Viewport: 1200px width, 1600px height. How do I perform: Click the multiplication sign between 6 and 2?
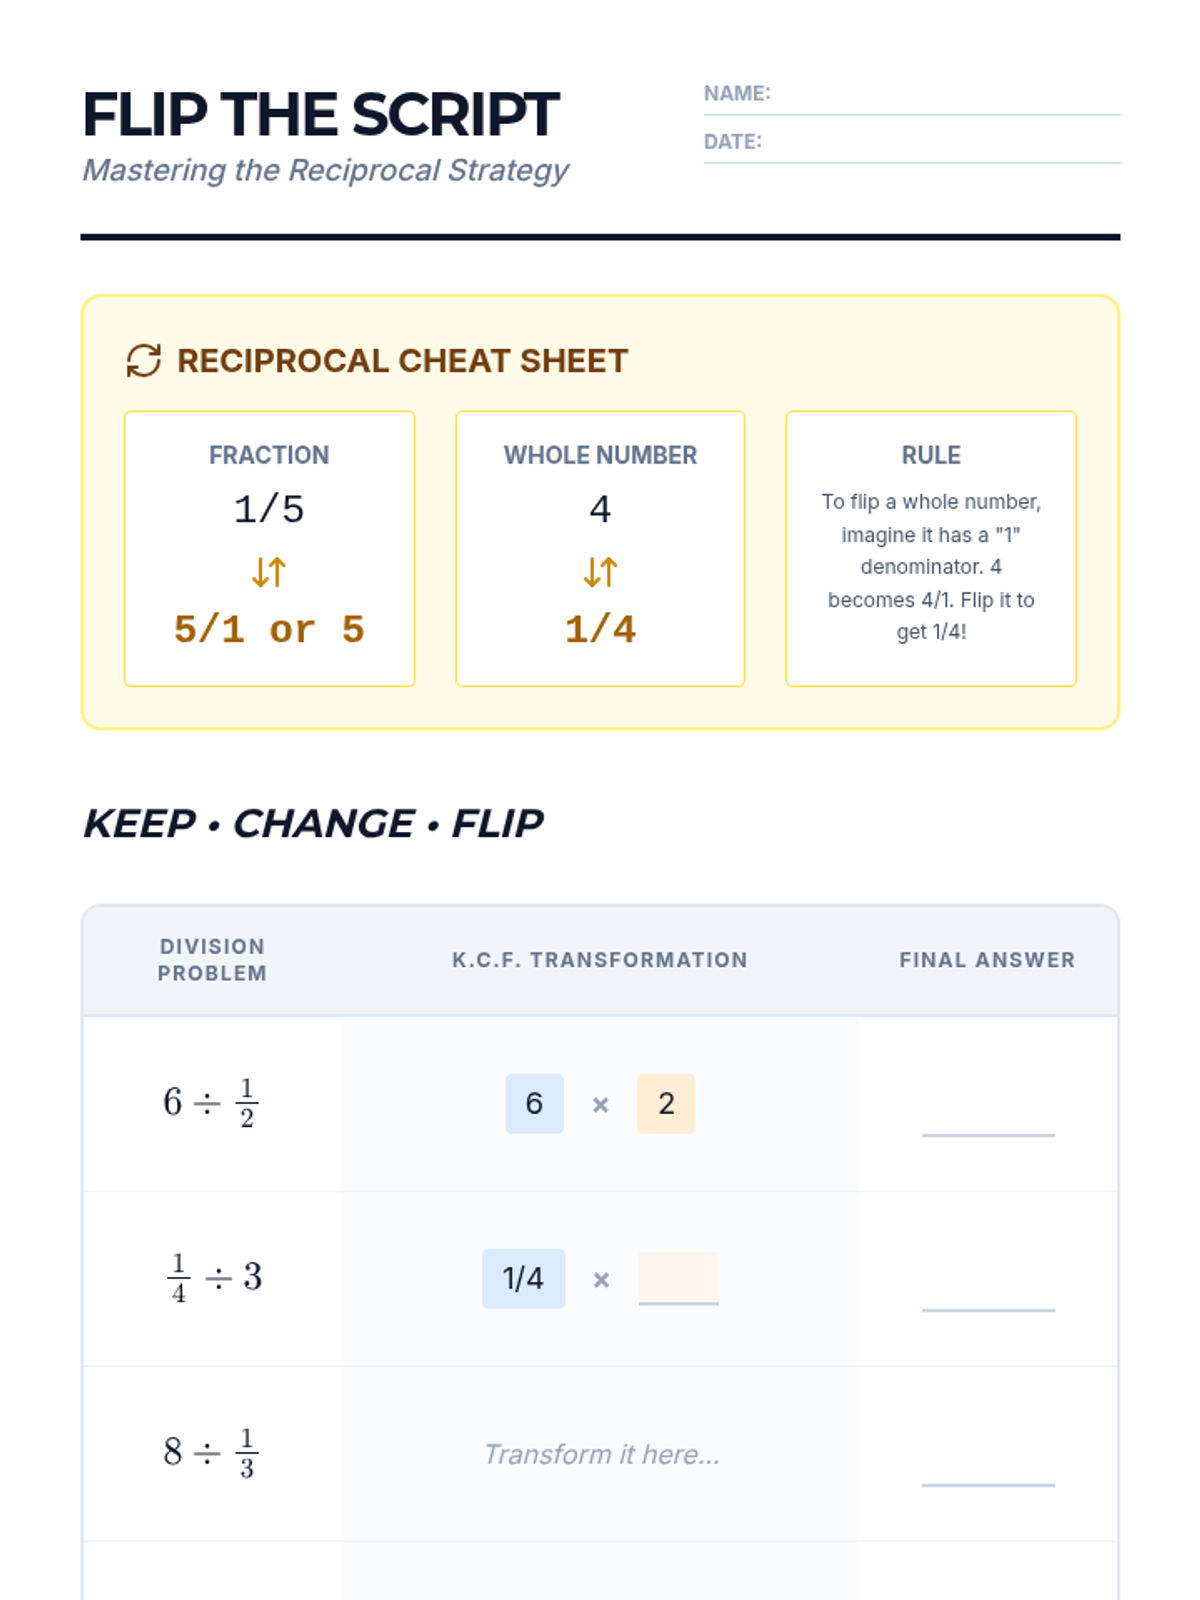click(600, 1105)
